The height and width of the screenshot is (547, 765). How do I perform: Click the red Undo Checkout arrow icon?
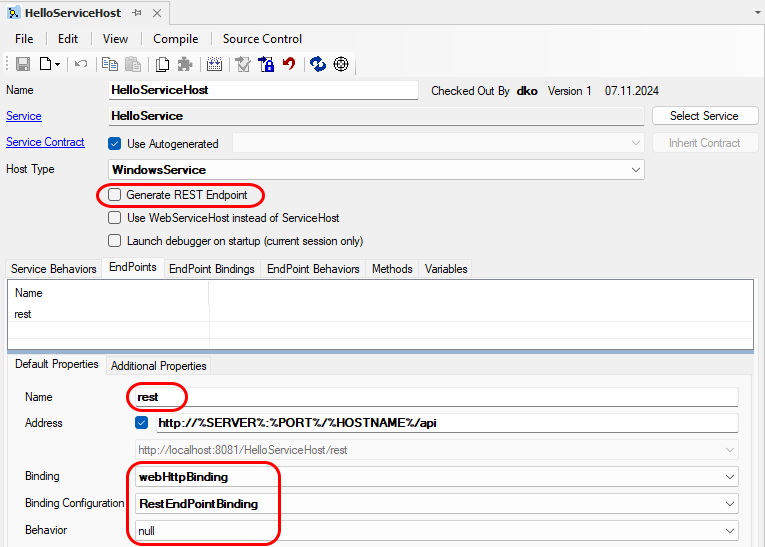click(x=289, y=63)
